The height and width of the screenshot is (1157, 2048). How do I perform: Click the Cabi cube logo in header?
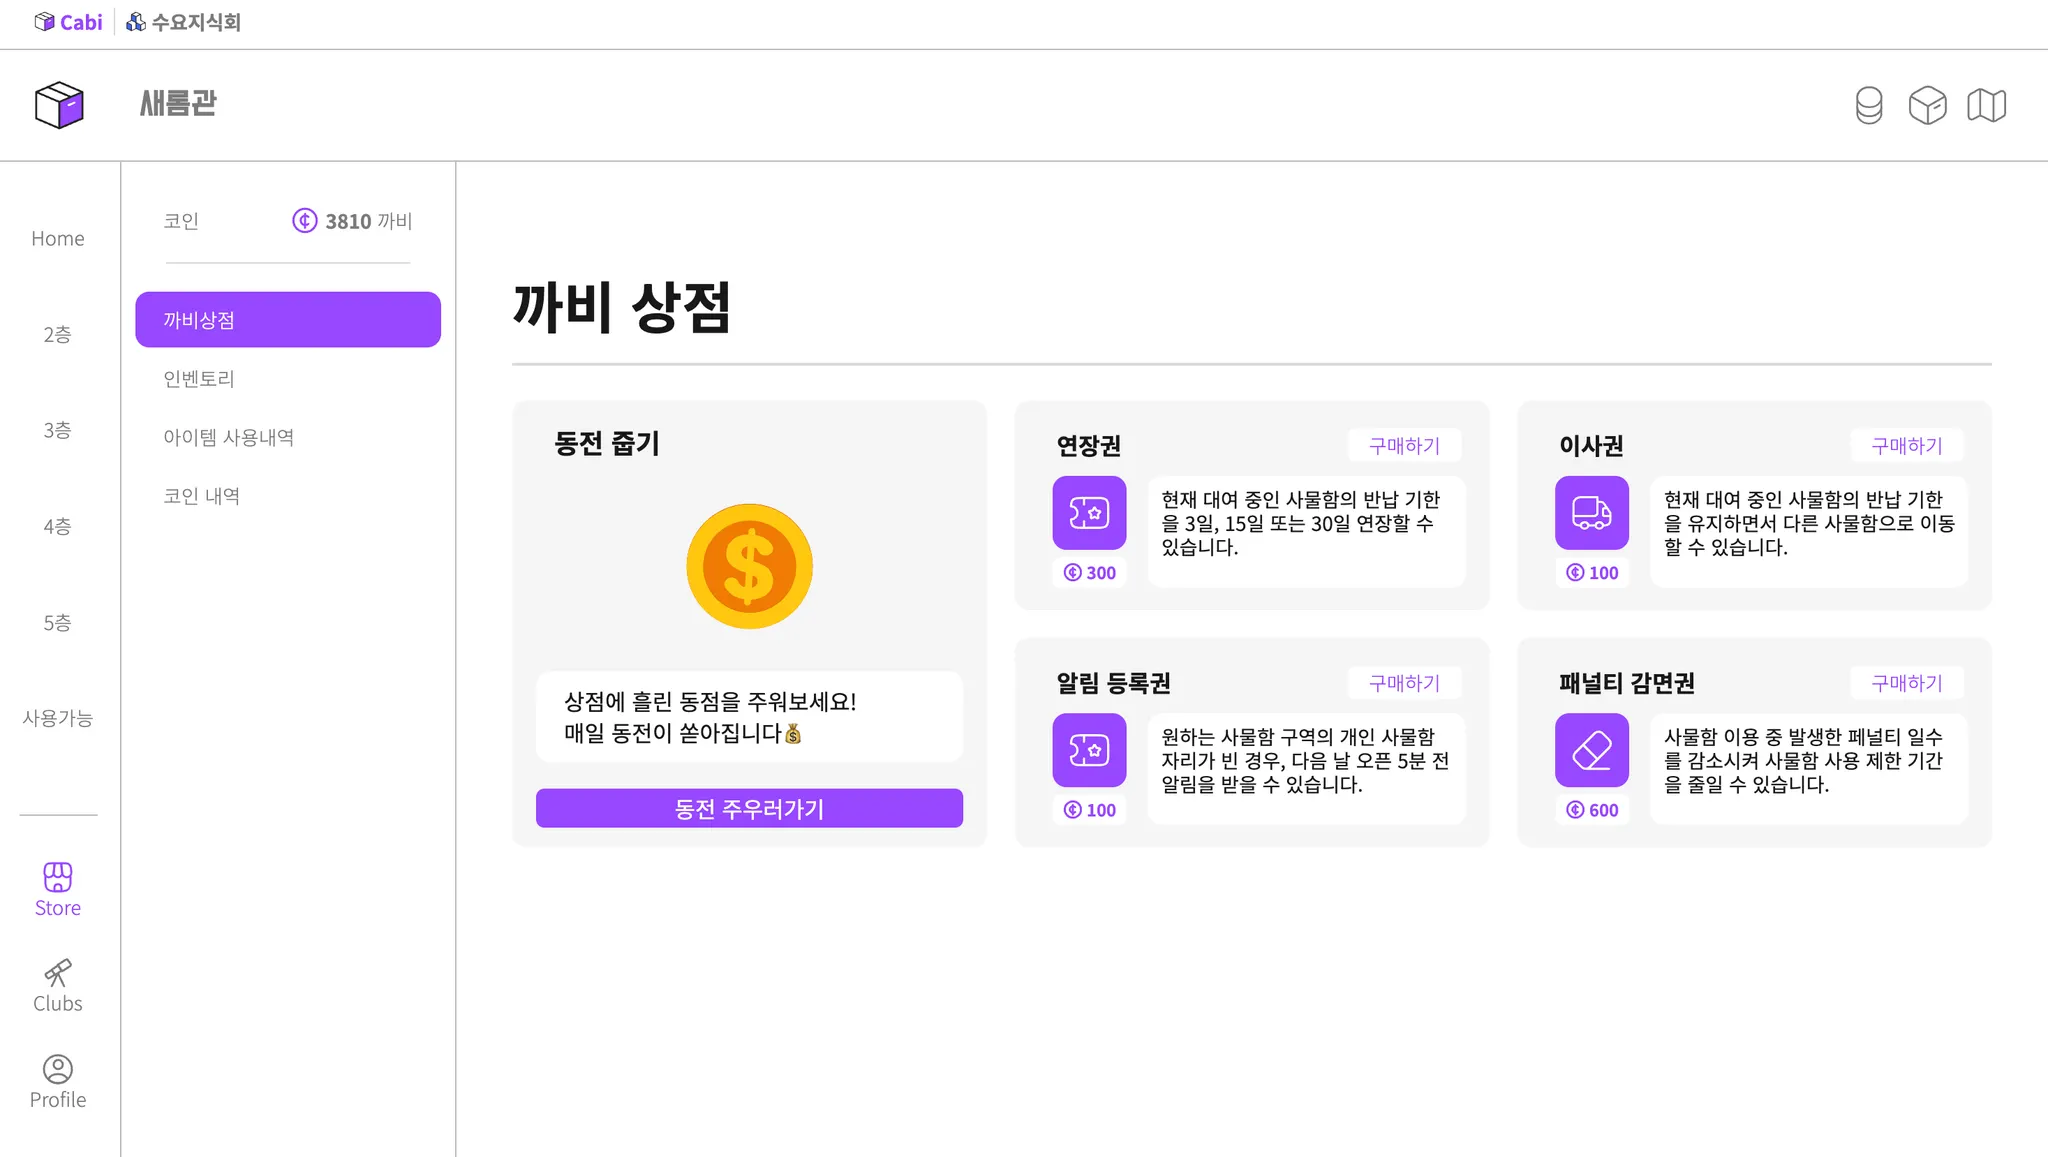[x=59, y=105]
